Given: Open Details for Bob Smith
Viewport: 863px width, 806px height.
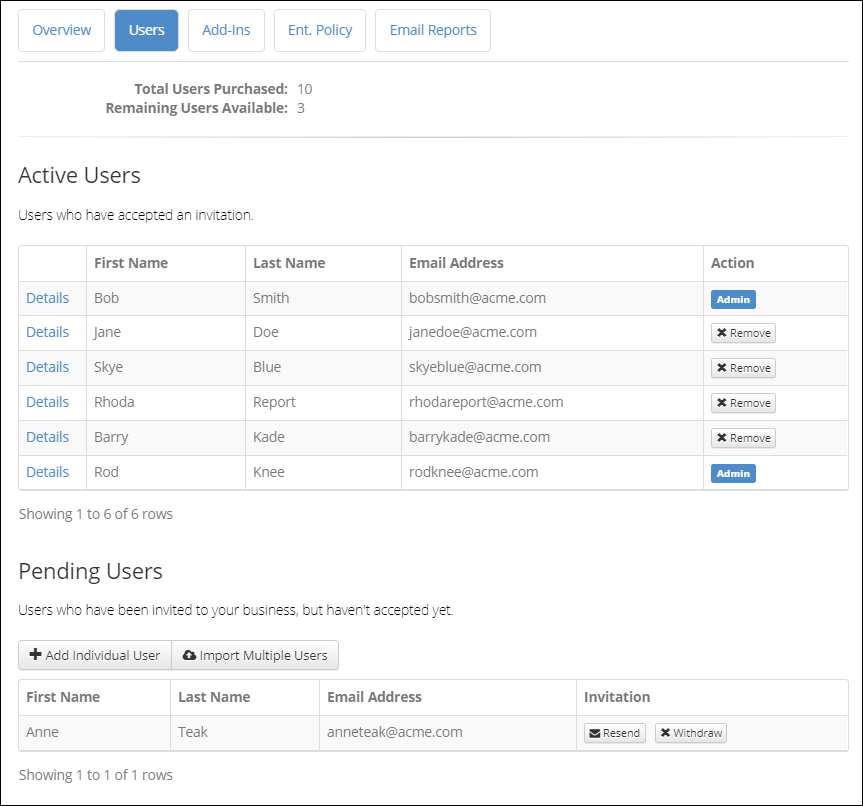Looking at the screenshot, I should coord(47,298).
